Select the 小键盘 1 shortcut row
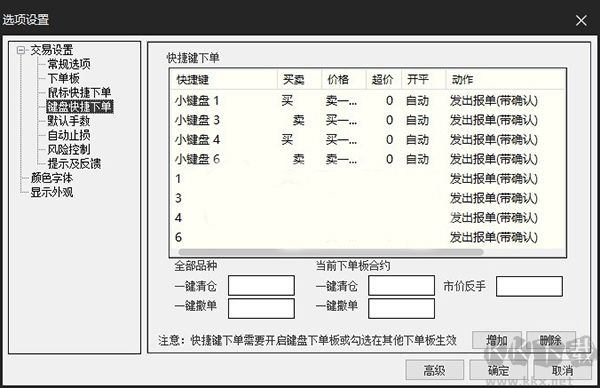 (368, 101)
